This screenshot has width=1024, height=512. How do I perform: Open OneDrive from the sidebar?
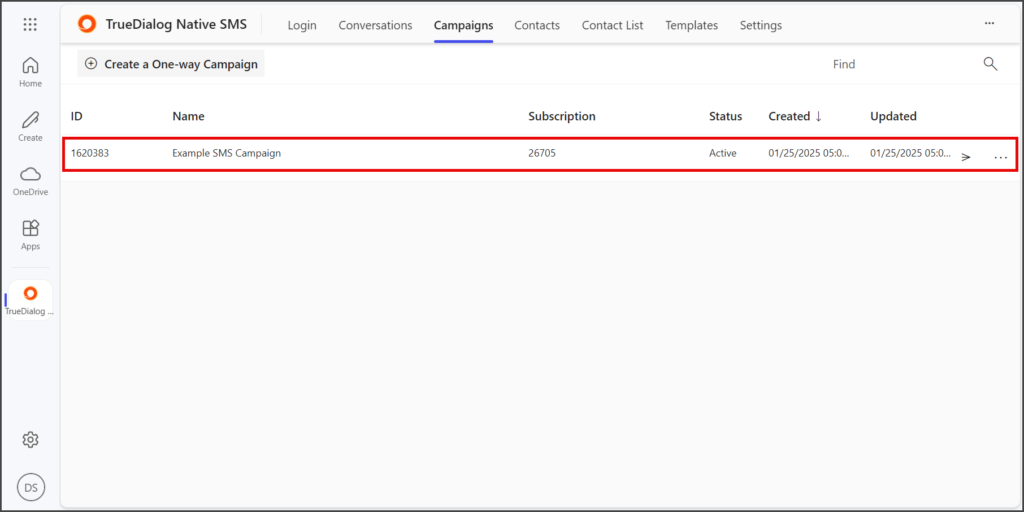point(30,180)
